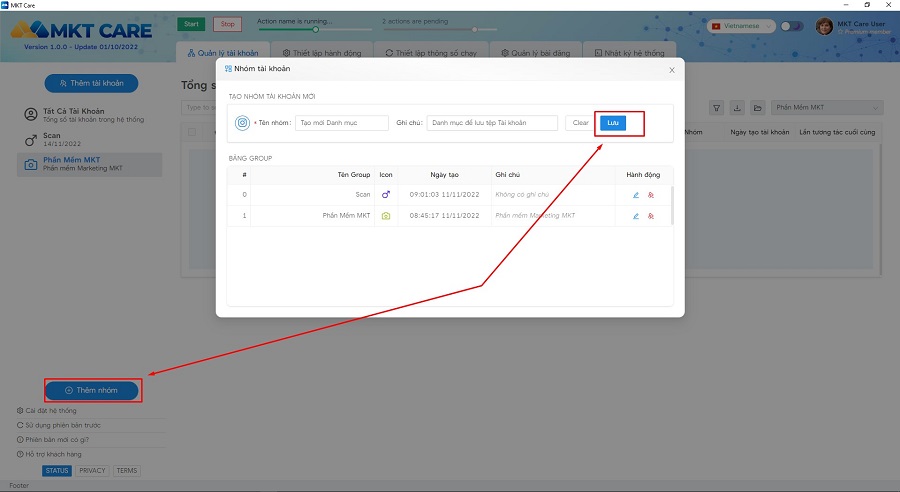Click delete icon for Phần Mềm MKT group
The height and width of the screenshot is (492, 900).
pos(651,215)
